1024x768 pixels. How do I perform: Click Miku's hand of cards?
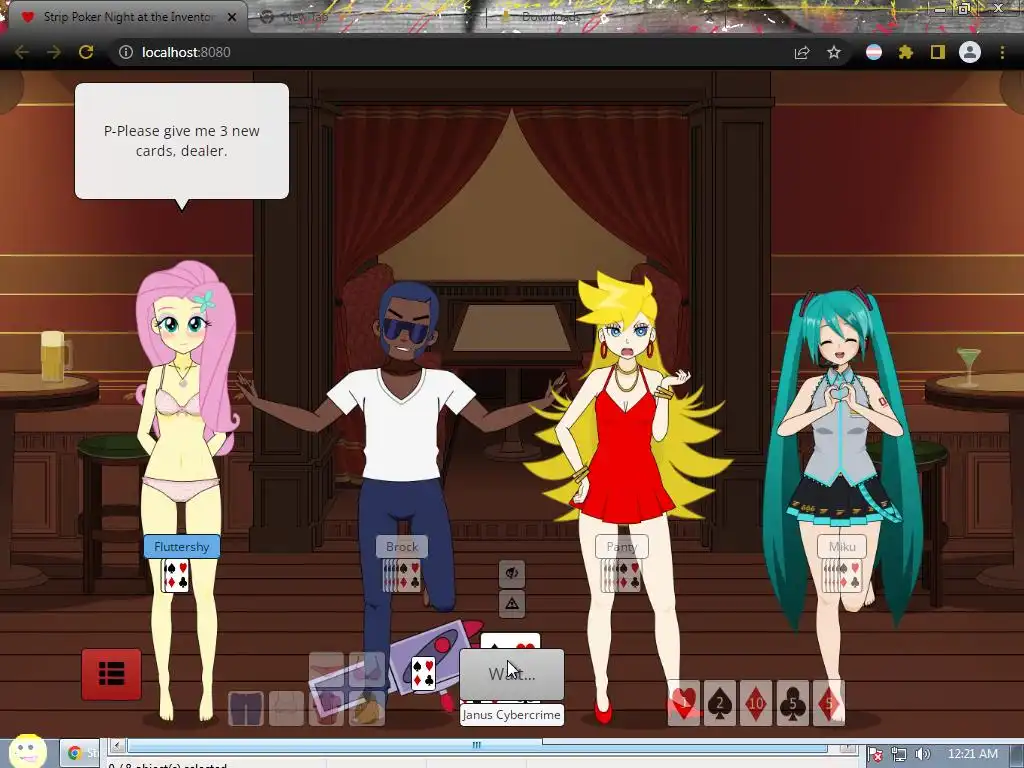pos(841,575)
